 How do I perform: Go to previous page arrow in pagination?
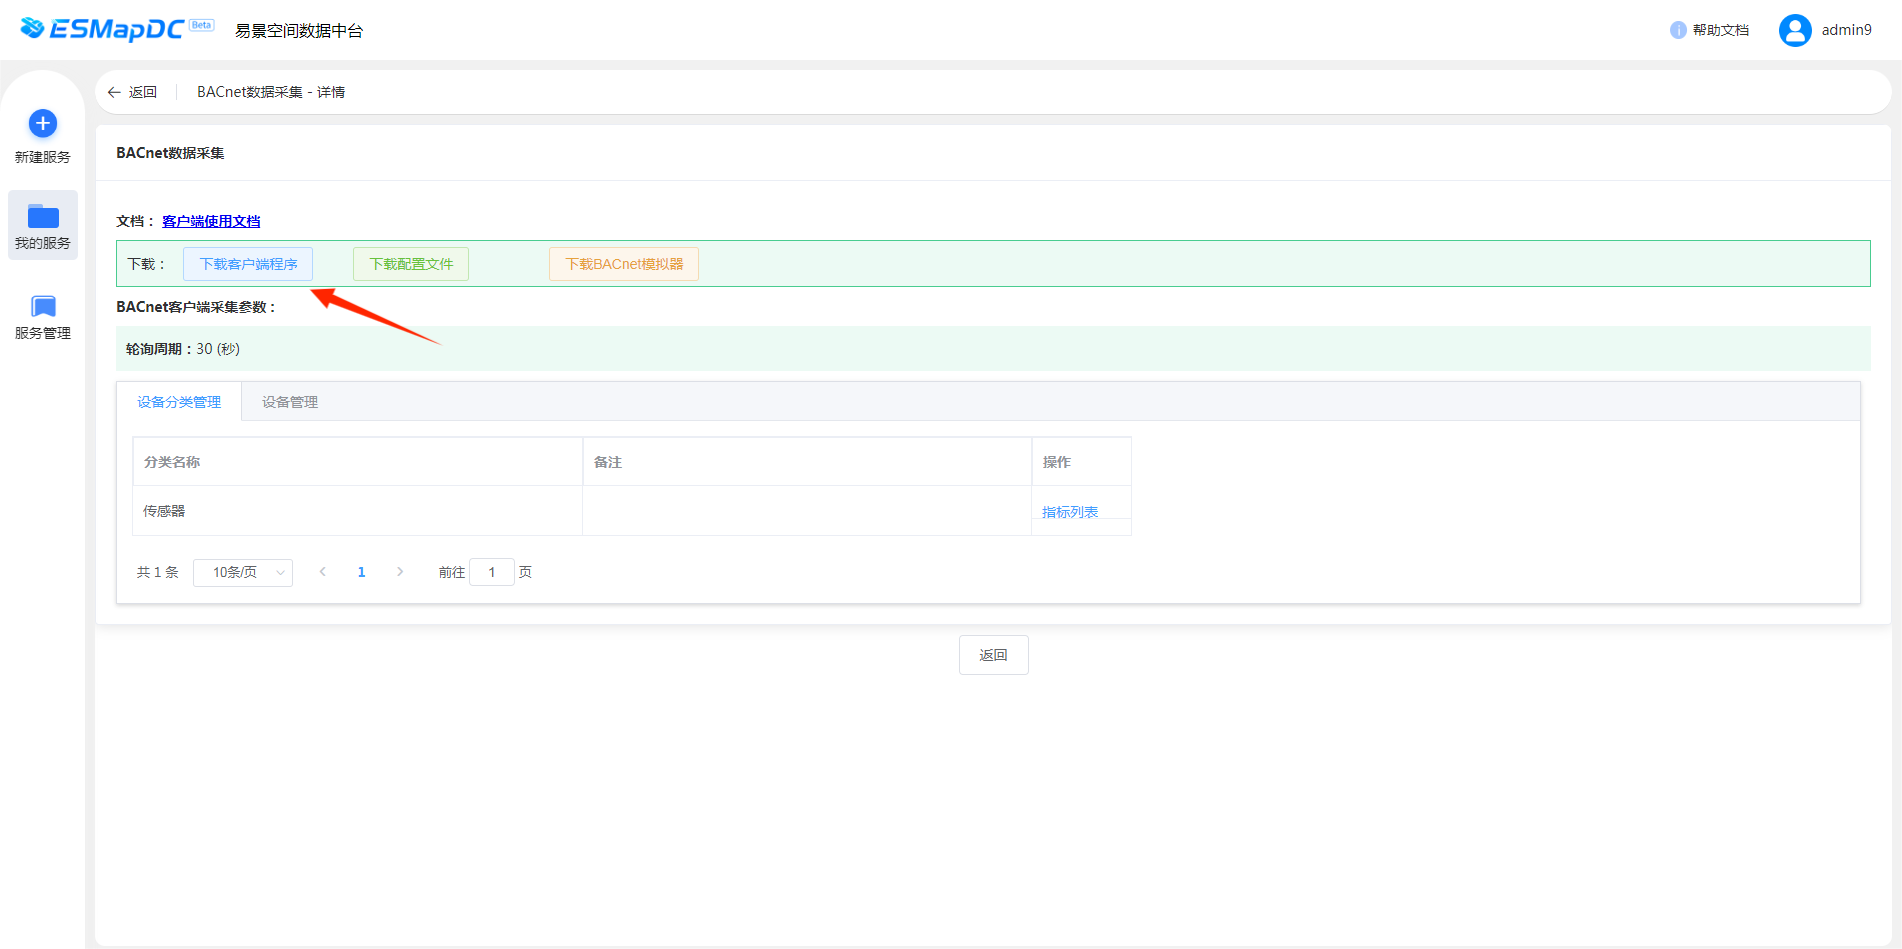coord(323,572)
